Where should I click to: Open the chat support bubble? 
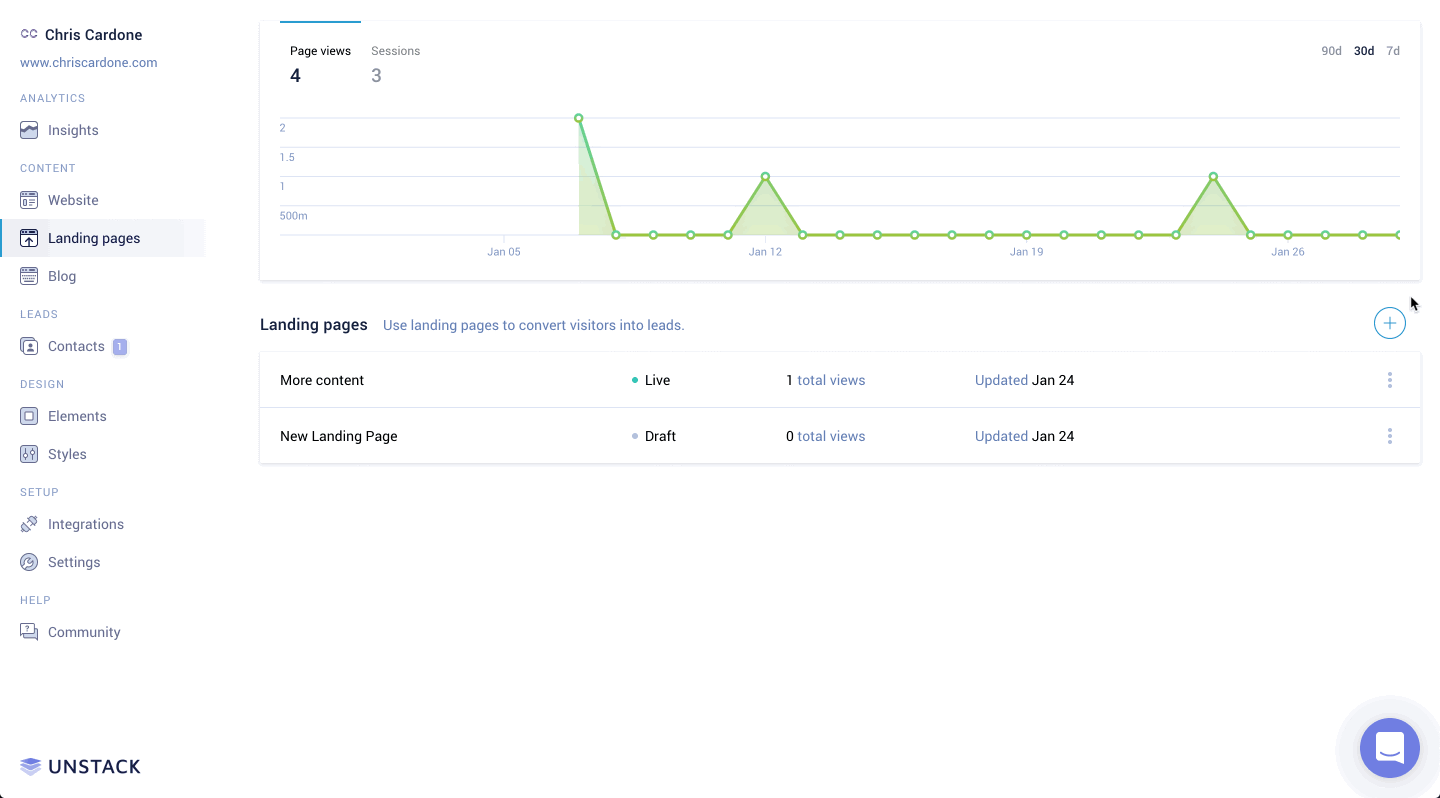click(1389, 747)
